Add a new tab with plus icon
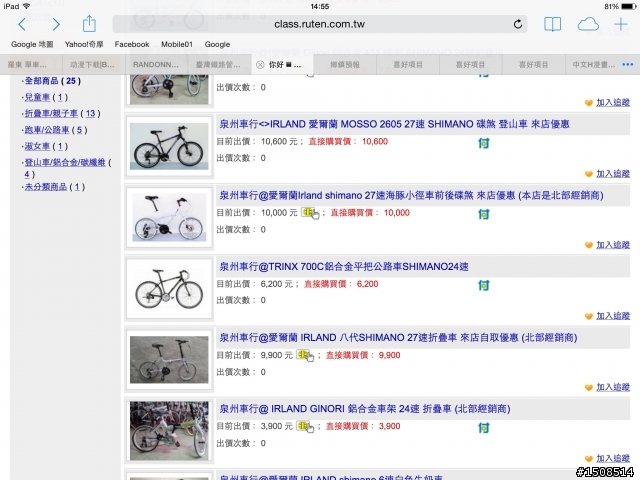This screenshot has height=480, width=640. coord(620,24)
